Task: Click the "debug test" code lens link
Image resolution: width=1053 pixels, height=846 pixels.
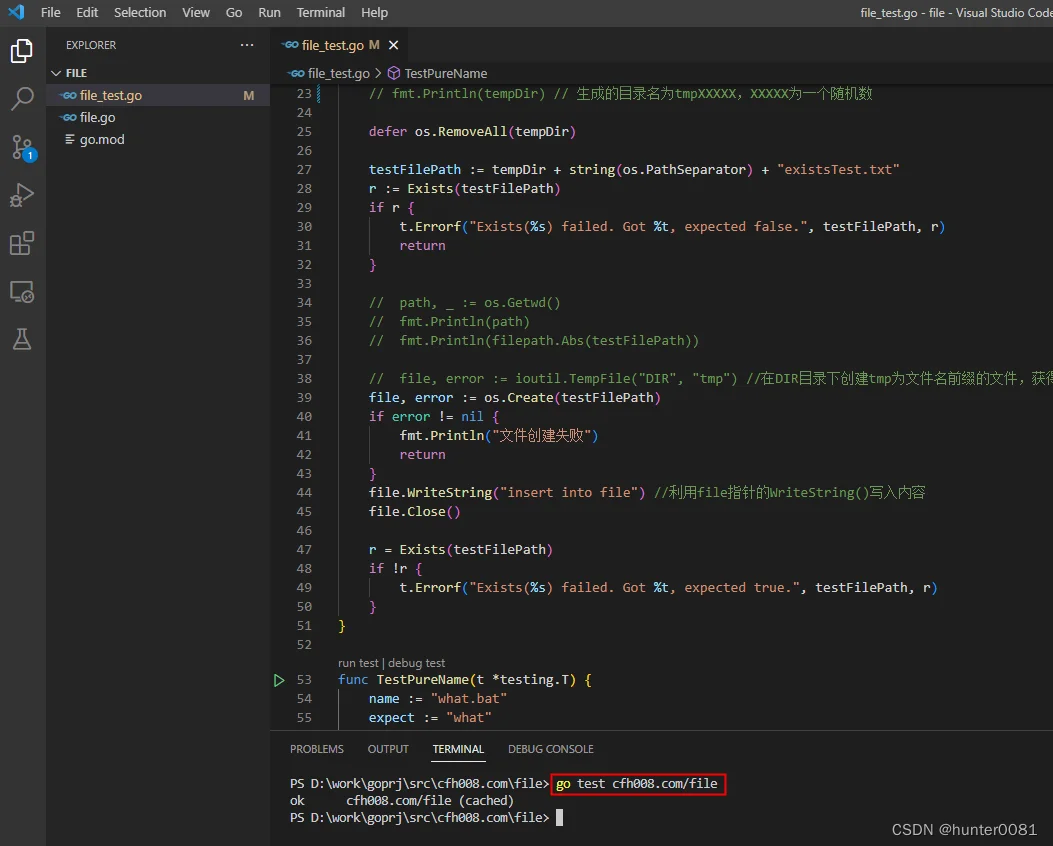Action: click(416, 663)
